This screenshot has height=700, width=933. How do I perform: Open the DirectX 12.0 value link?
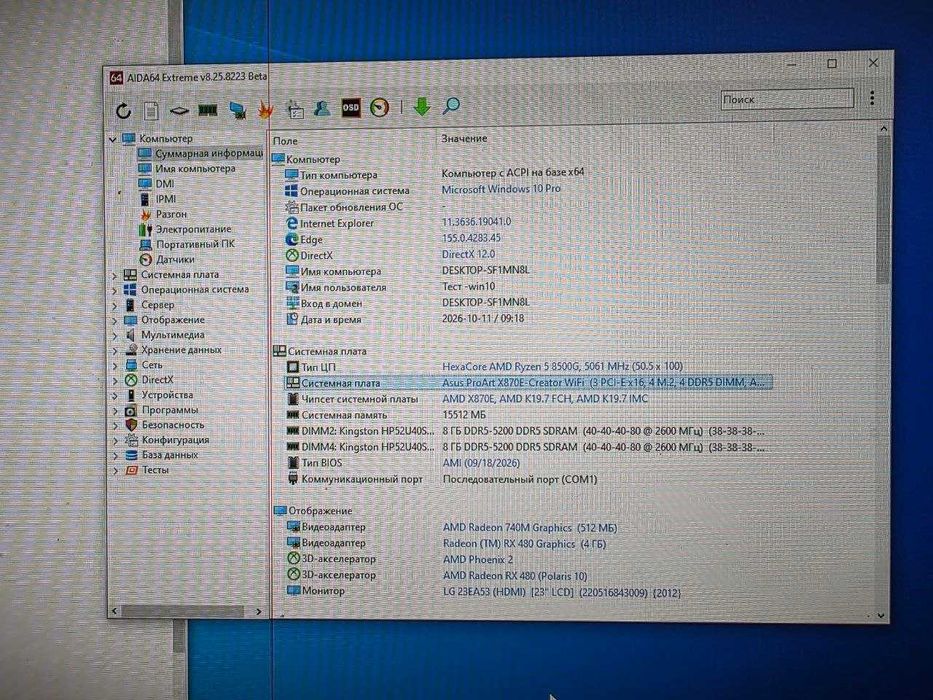click(x=468, y=254)
